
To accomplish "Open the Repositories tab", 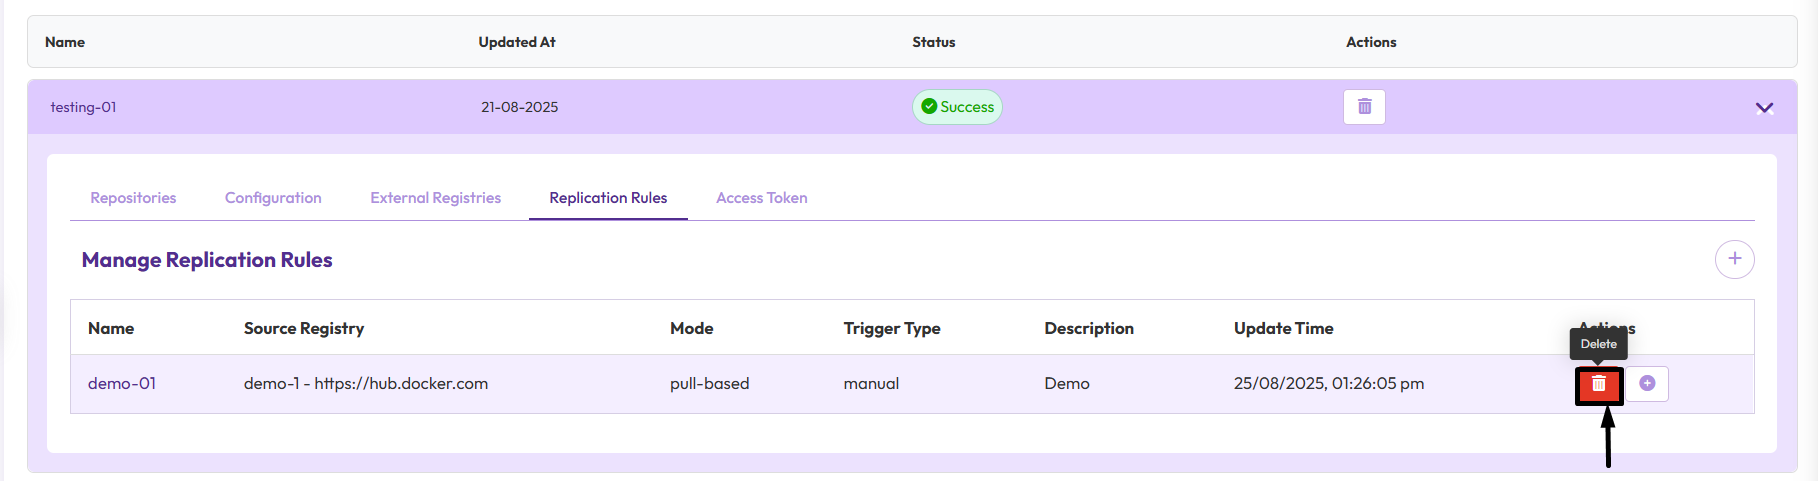I will [x=133, y=198].
